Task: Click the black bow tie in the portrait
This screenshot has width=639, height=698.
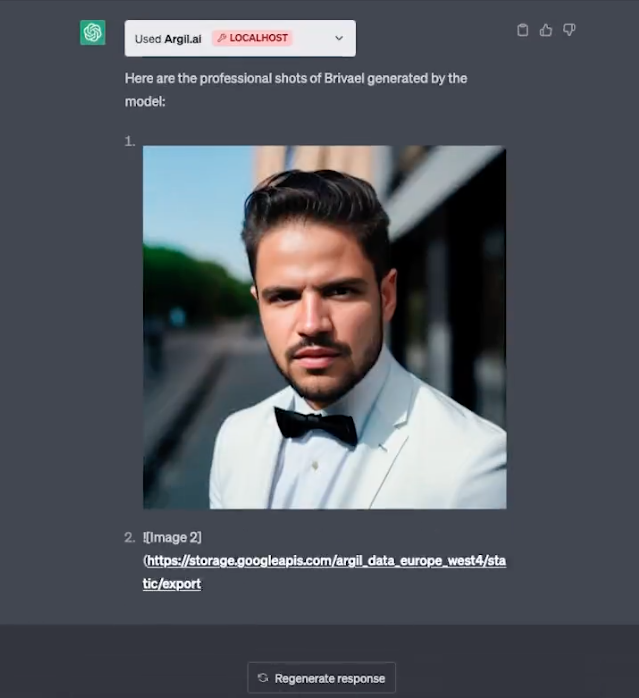Action: [x=316, y=425]
